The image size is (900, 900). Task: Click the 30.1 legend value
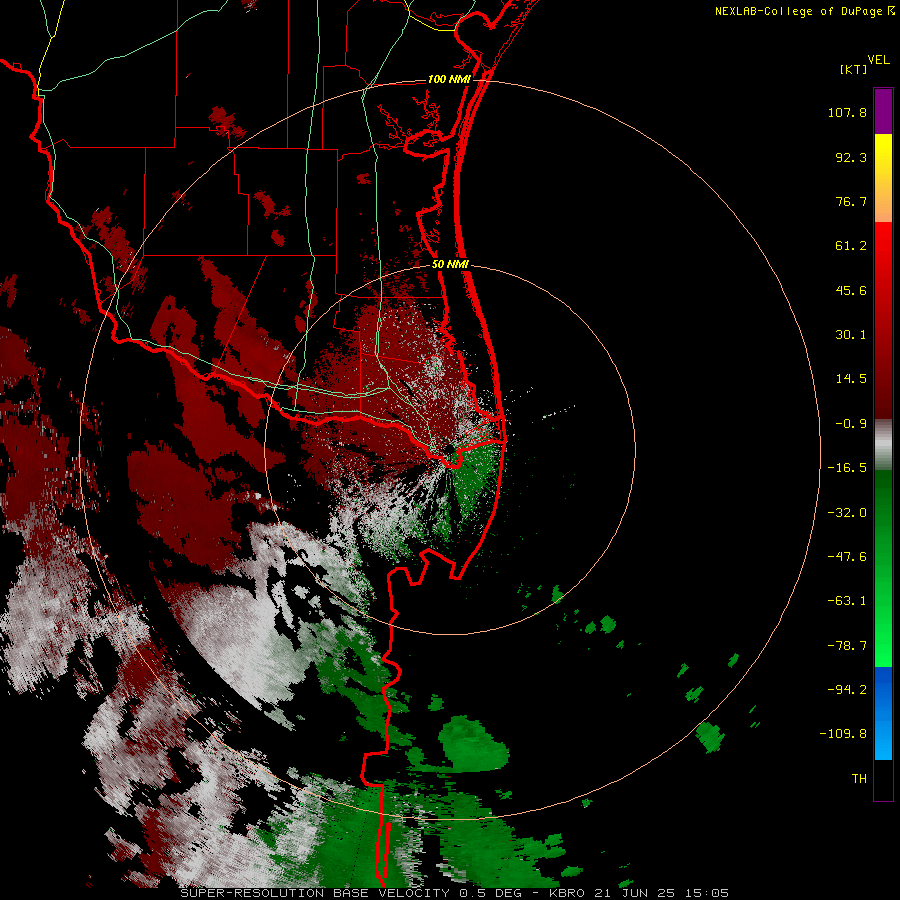[x=851, y=335]
